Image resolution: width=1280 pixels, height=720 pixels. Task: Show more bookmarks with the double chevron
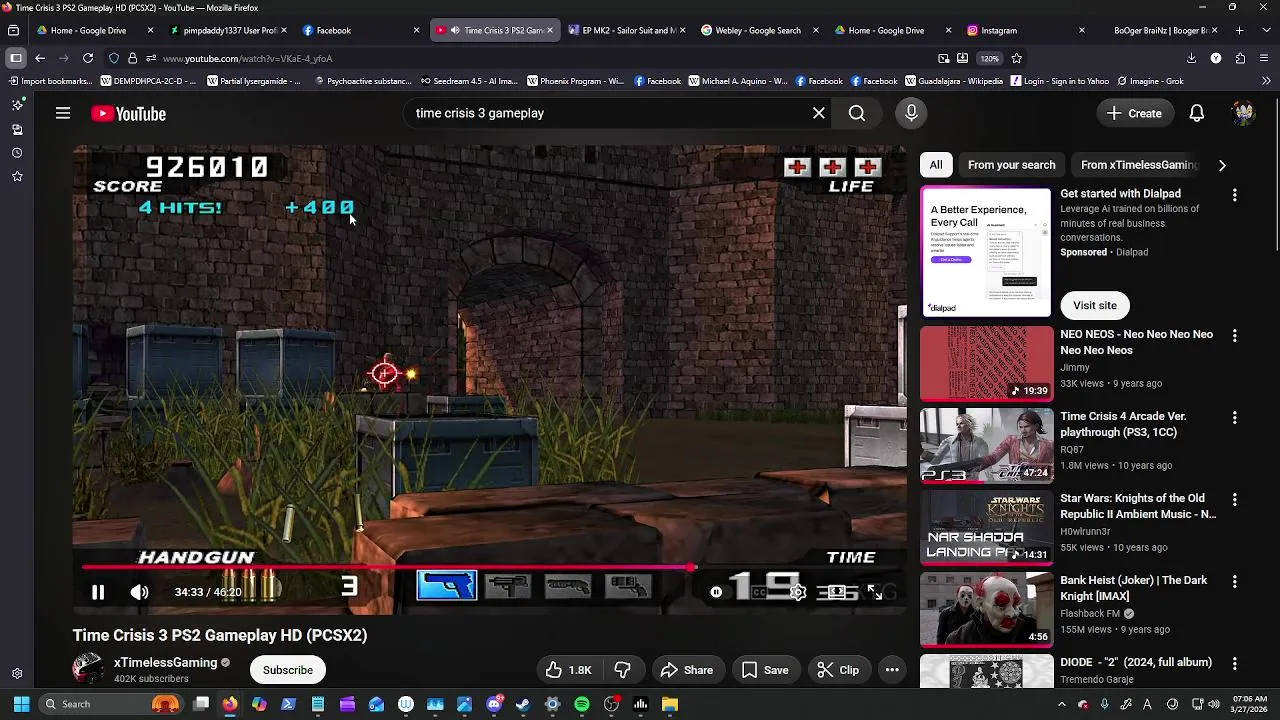[x=1268, y=81]
